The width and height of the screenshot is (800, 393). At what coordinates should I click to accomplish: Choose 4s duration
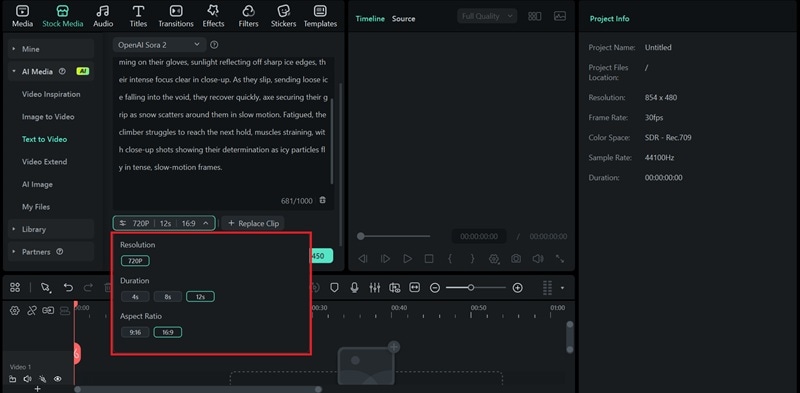pyautogui.click(x=135, y=297)
